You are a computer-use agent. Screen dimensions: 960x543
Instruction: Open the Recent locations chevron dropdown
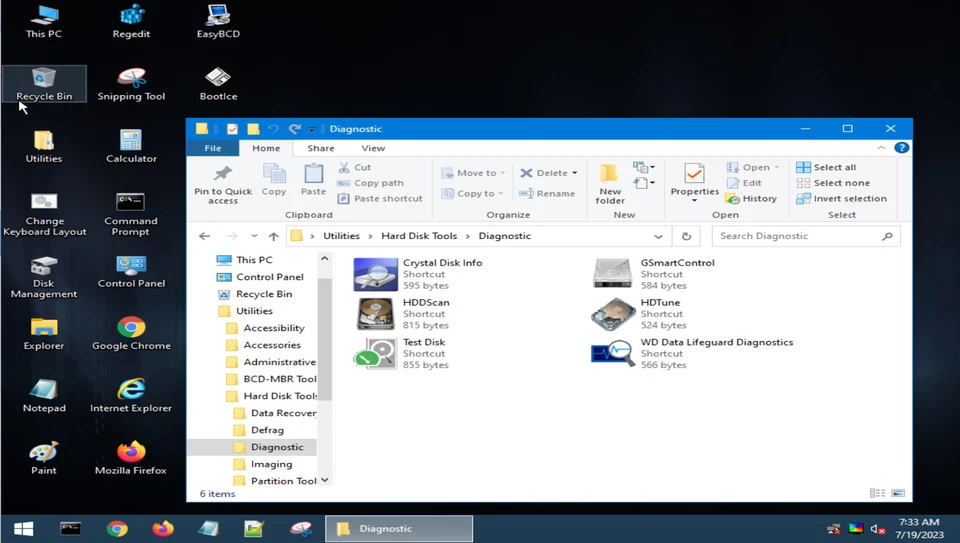coord(254,237)
